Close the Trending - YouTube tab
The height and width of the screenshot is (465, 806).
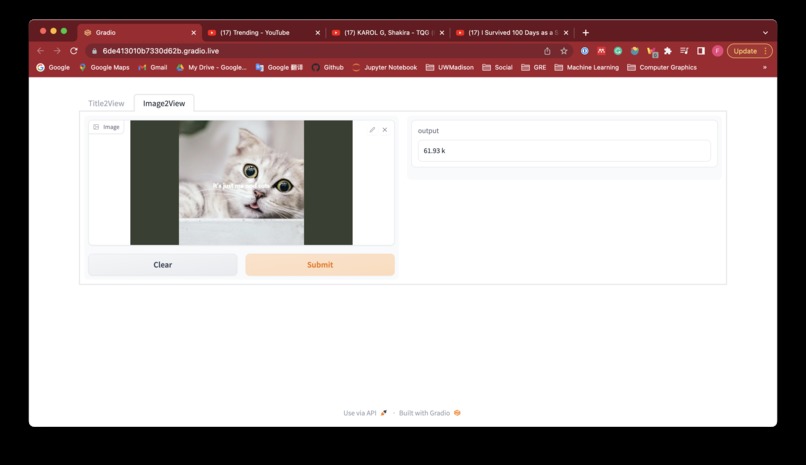pyautogui.click(x=318, y=32)
